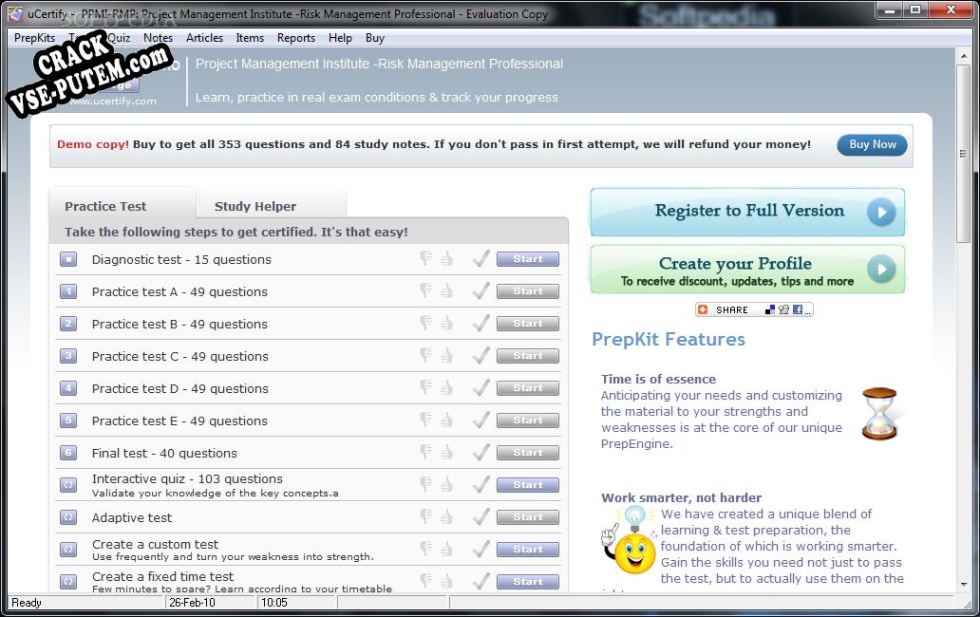980x617 pixels.
Task: Open the Reports menu
Action: coord(296,38)
